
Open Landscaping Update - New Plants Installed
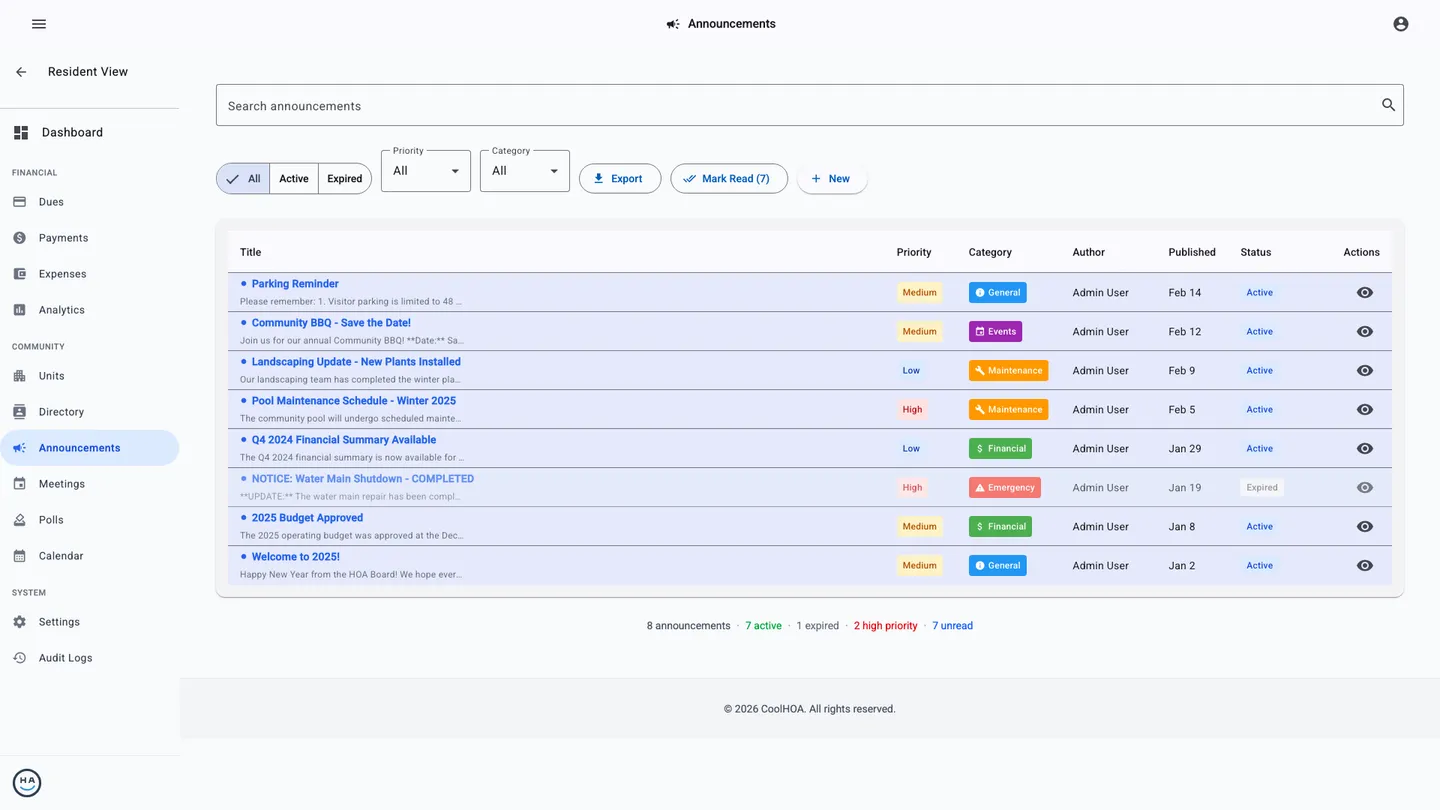tap(356, 362)
